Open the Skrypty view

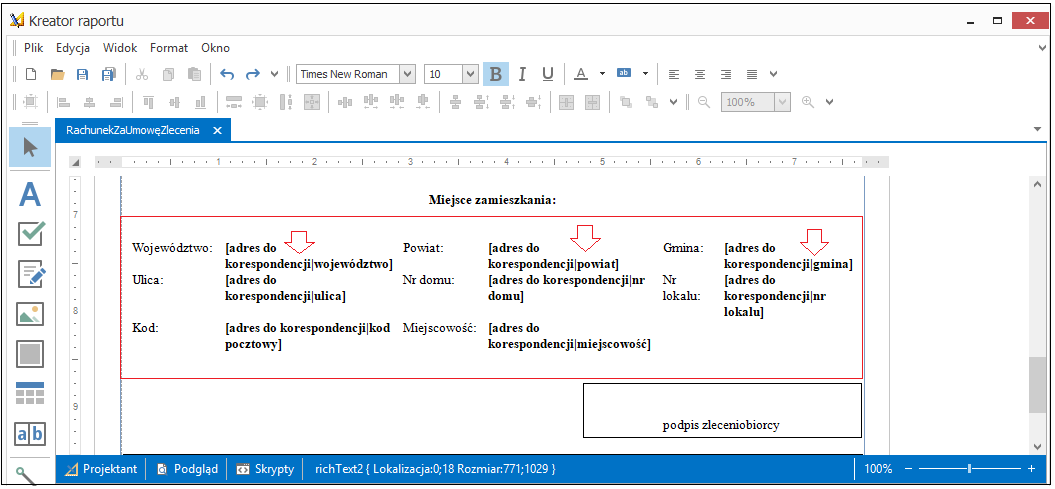[265, 469]
